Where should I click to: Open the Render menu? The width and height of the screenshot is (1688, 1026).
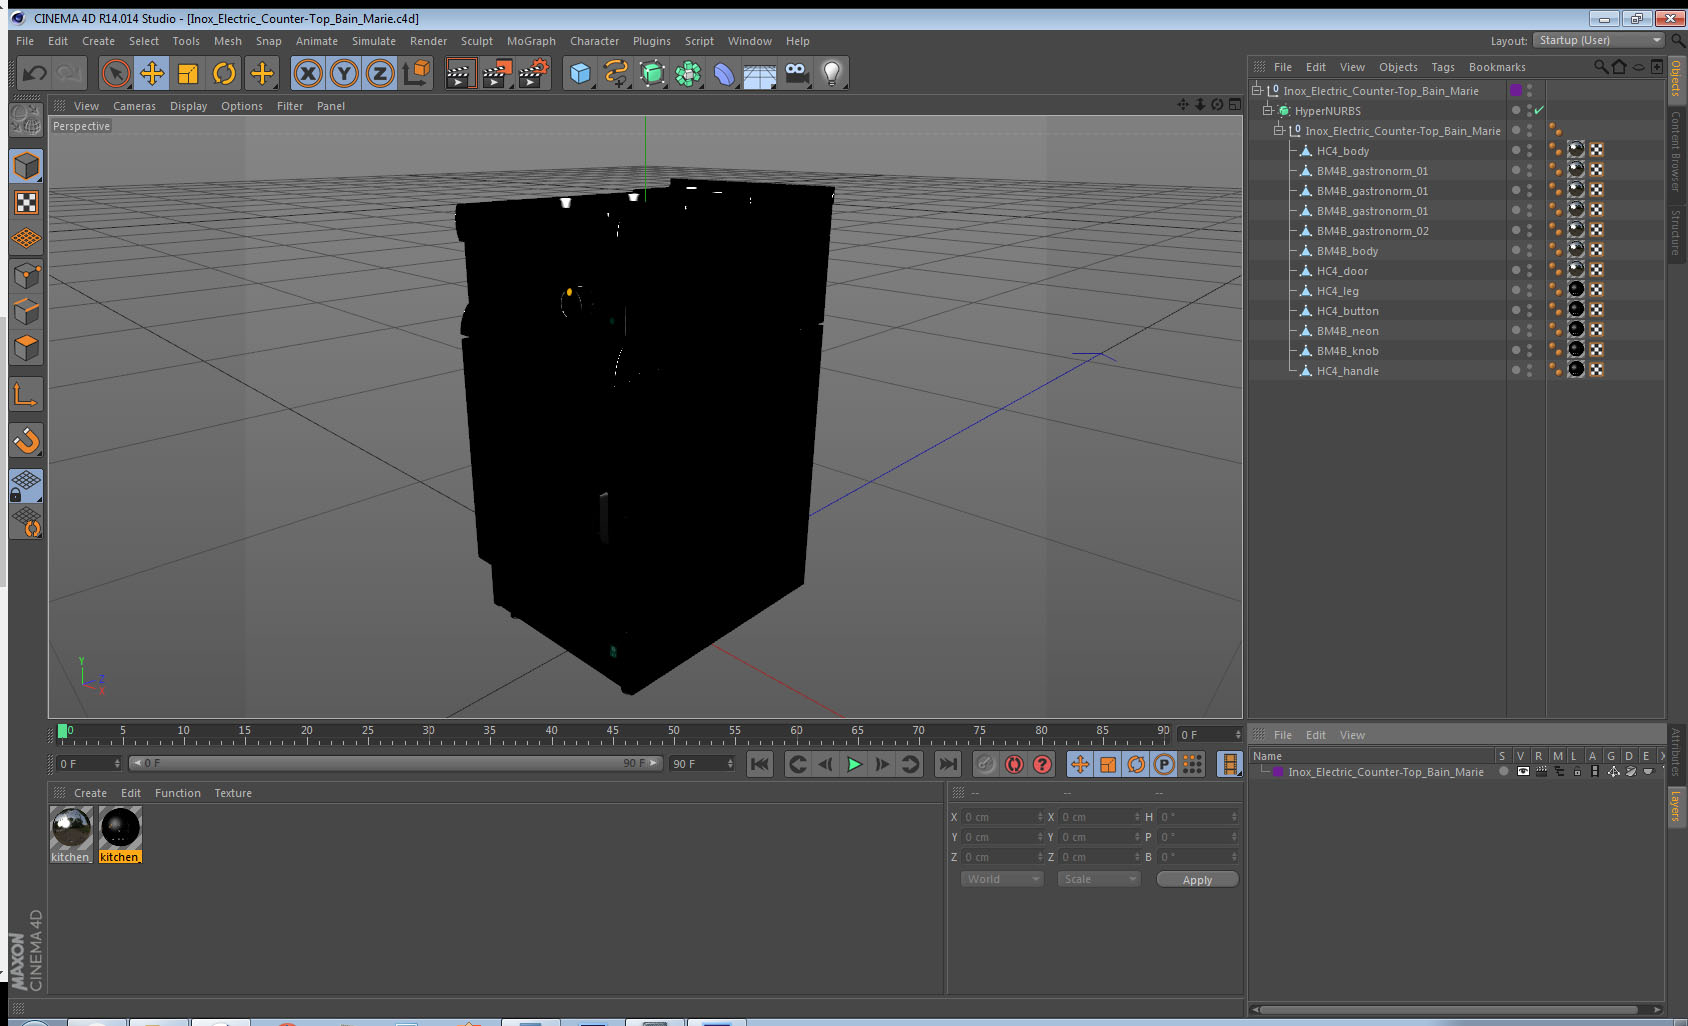[428, 41]
